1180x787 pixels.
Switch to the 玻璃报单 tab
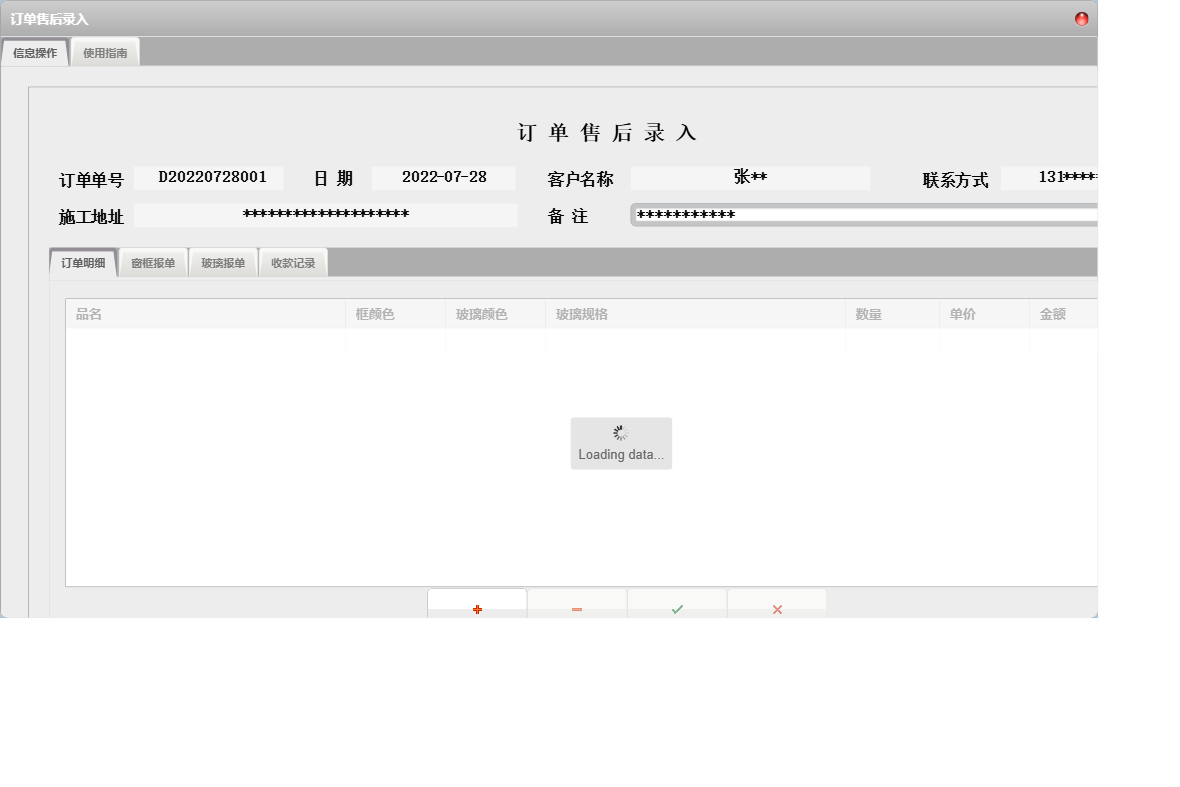223,261
